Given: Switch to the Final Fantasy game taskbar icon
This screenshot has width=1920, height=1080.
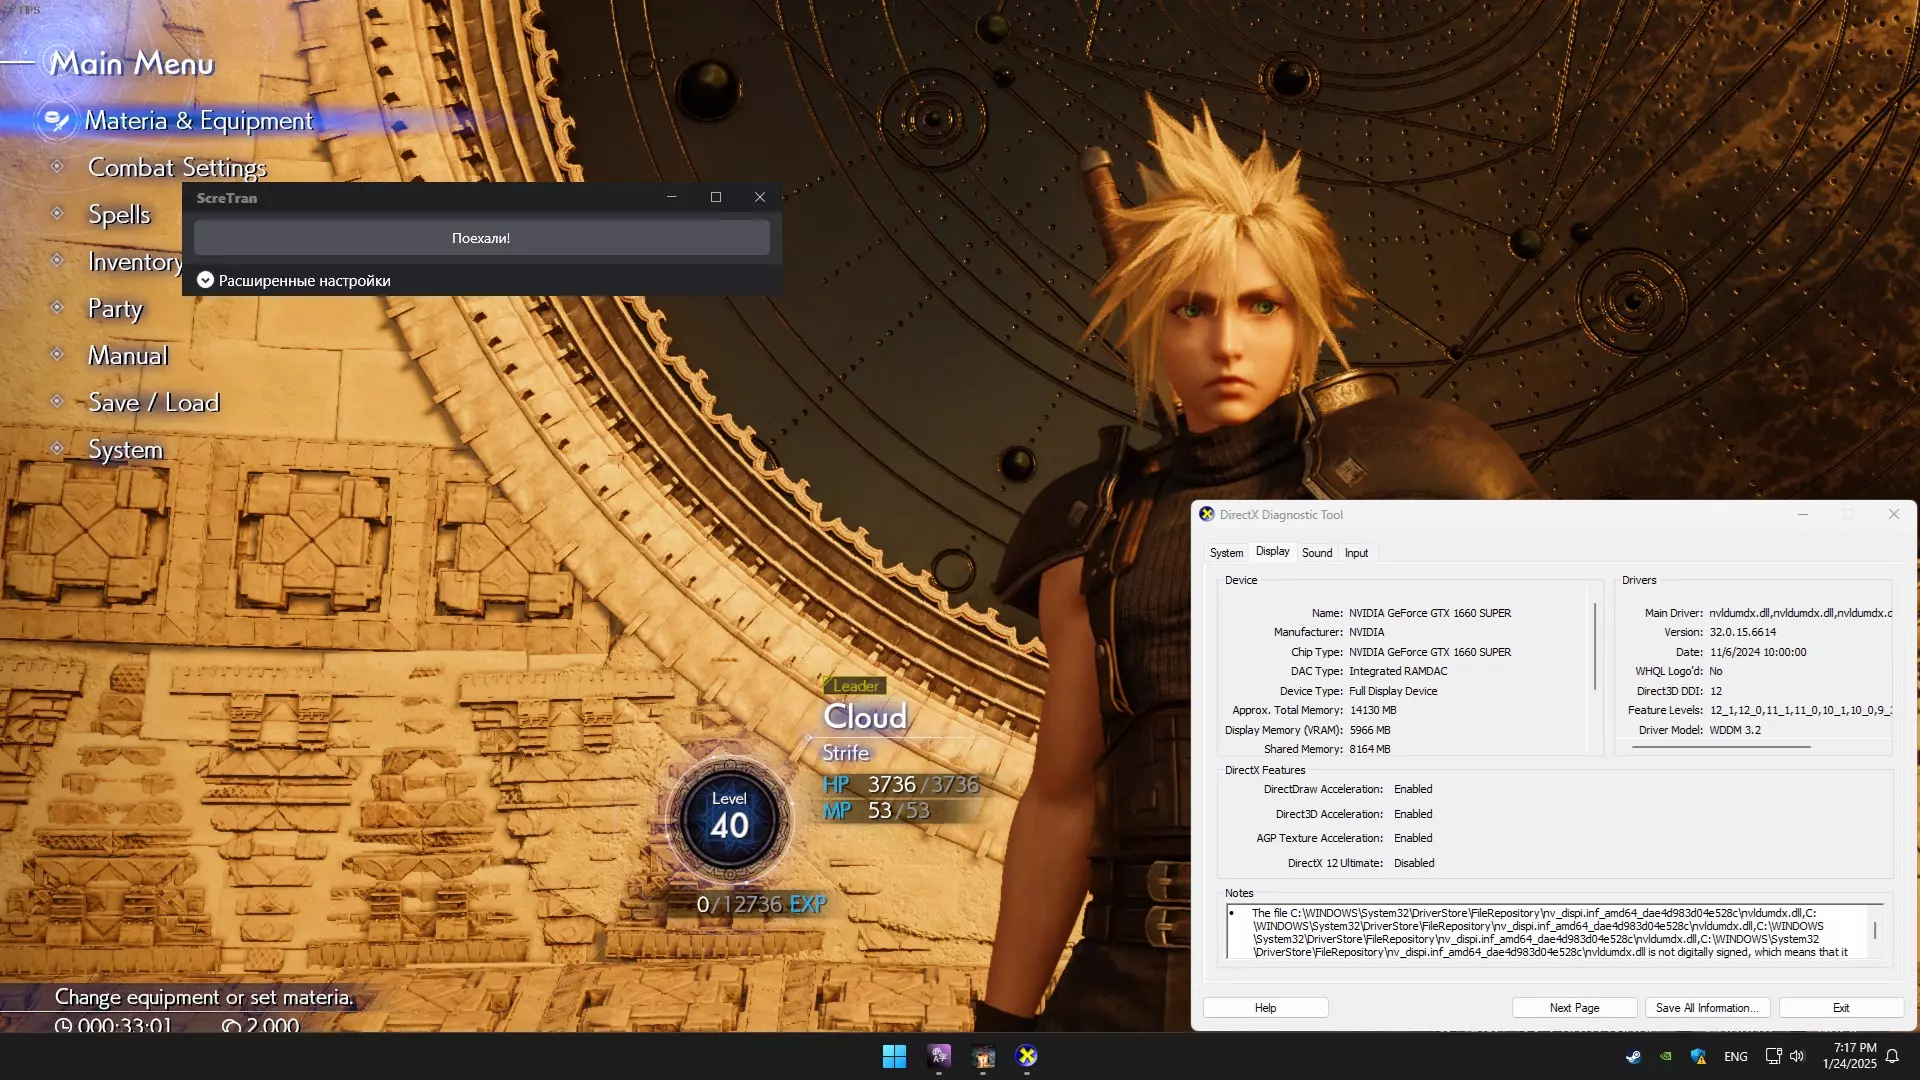Looking at the screenshot, I should (983, 1056).
